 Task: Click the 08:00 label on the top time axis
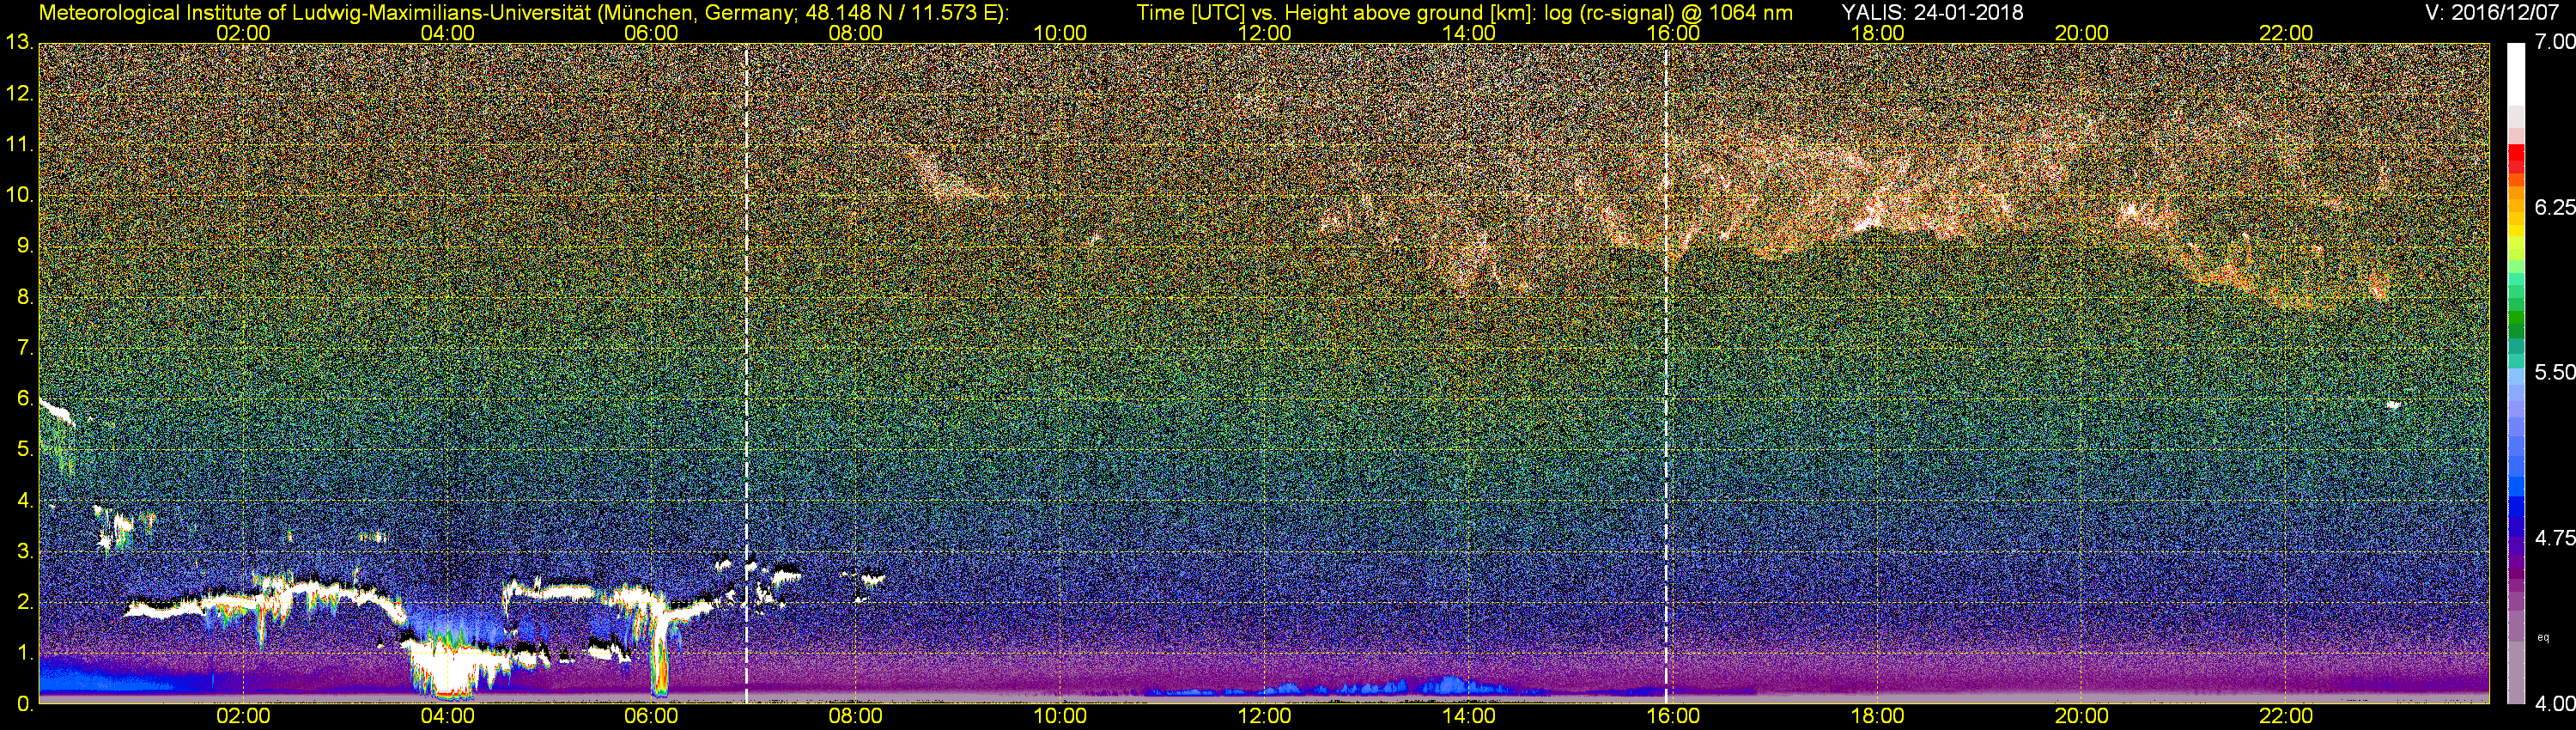[x=856, y=33]
